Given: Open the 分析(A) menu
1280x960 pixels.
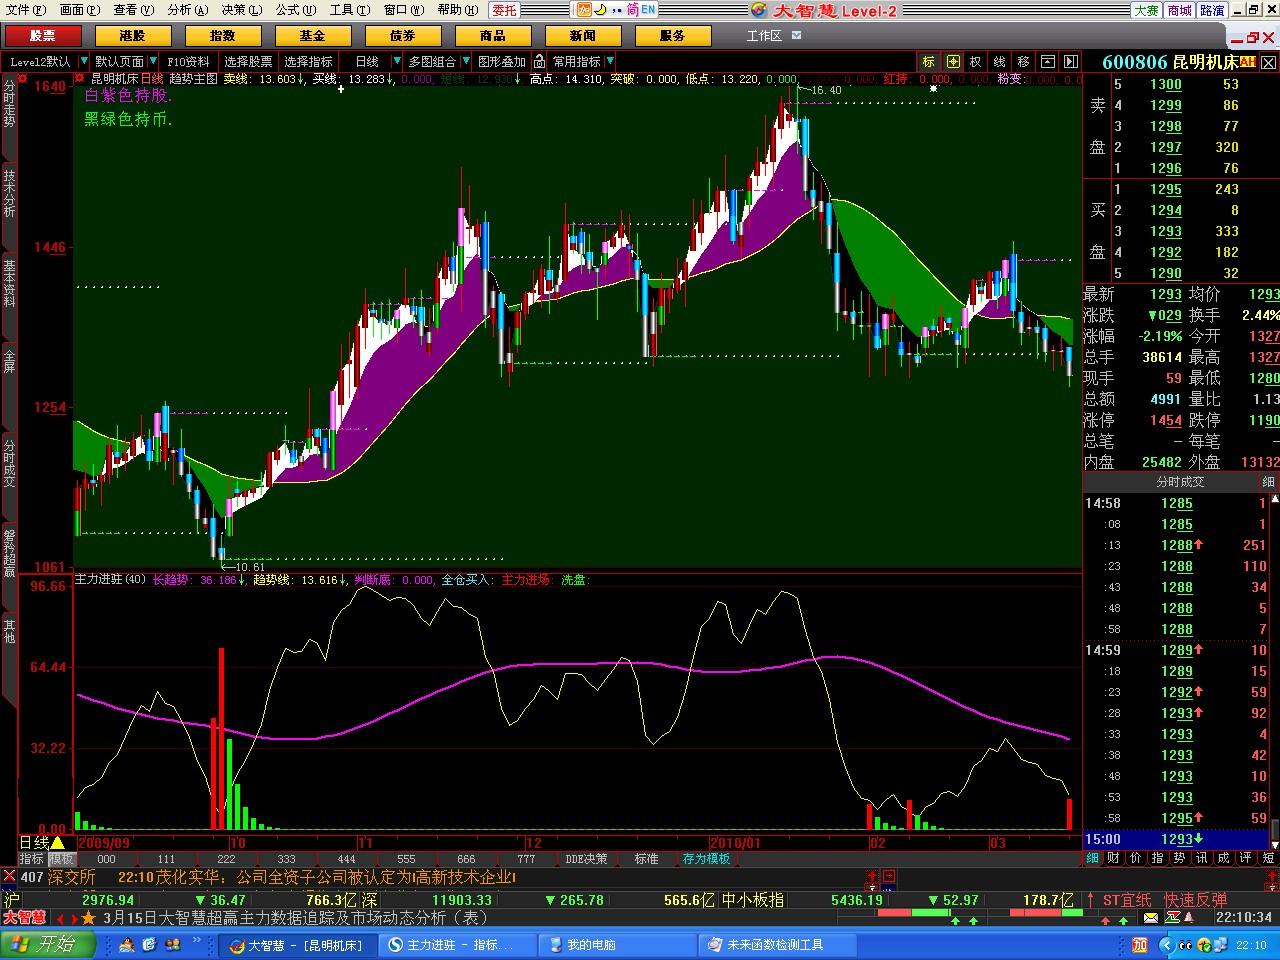Looking at the screenshot, I should click(187, 10).
